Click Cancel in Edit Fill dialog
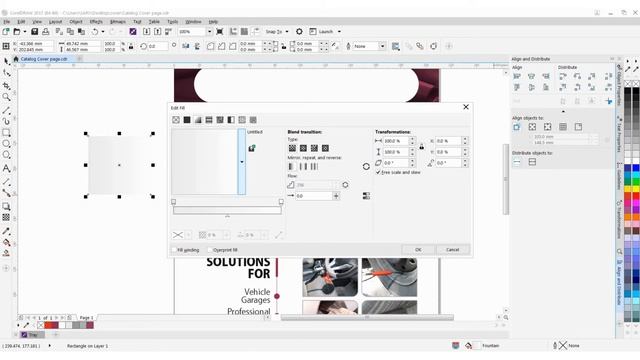The height and width of the screenshot is (360, 640). [452, 249]
